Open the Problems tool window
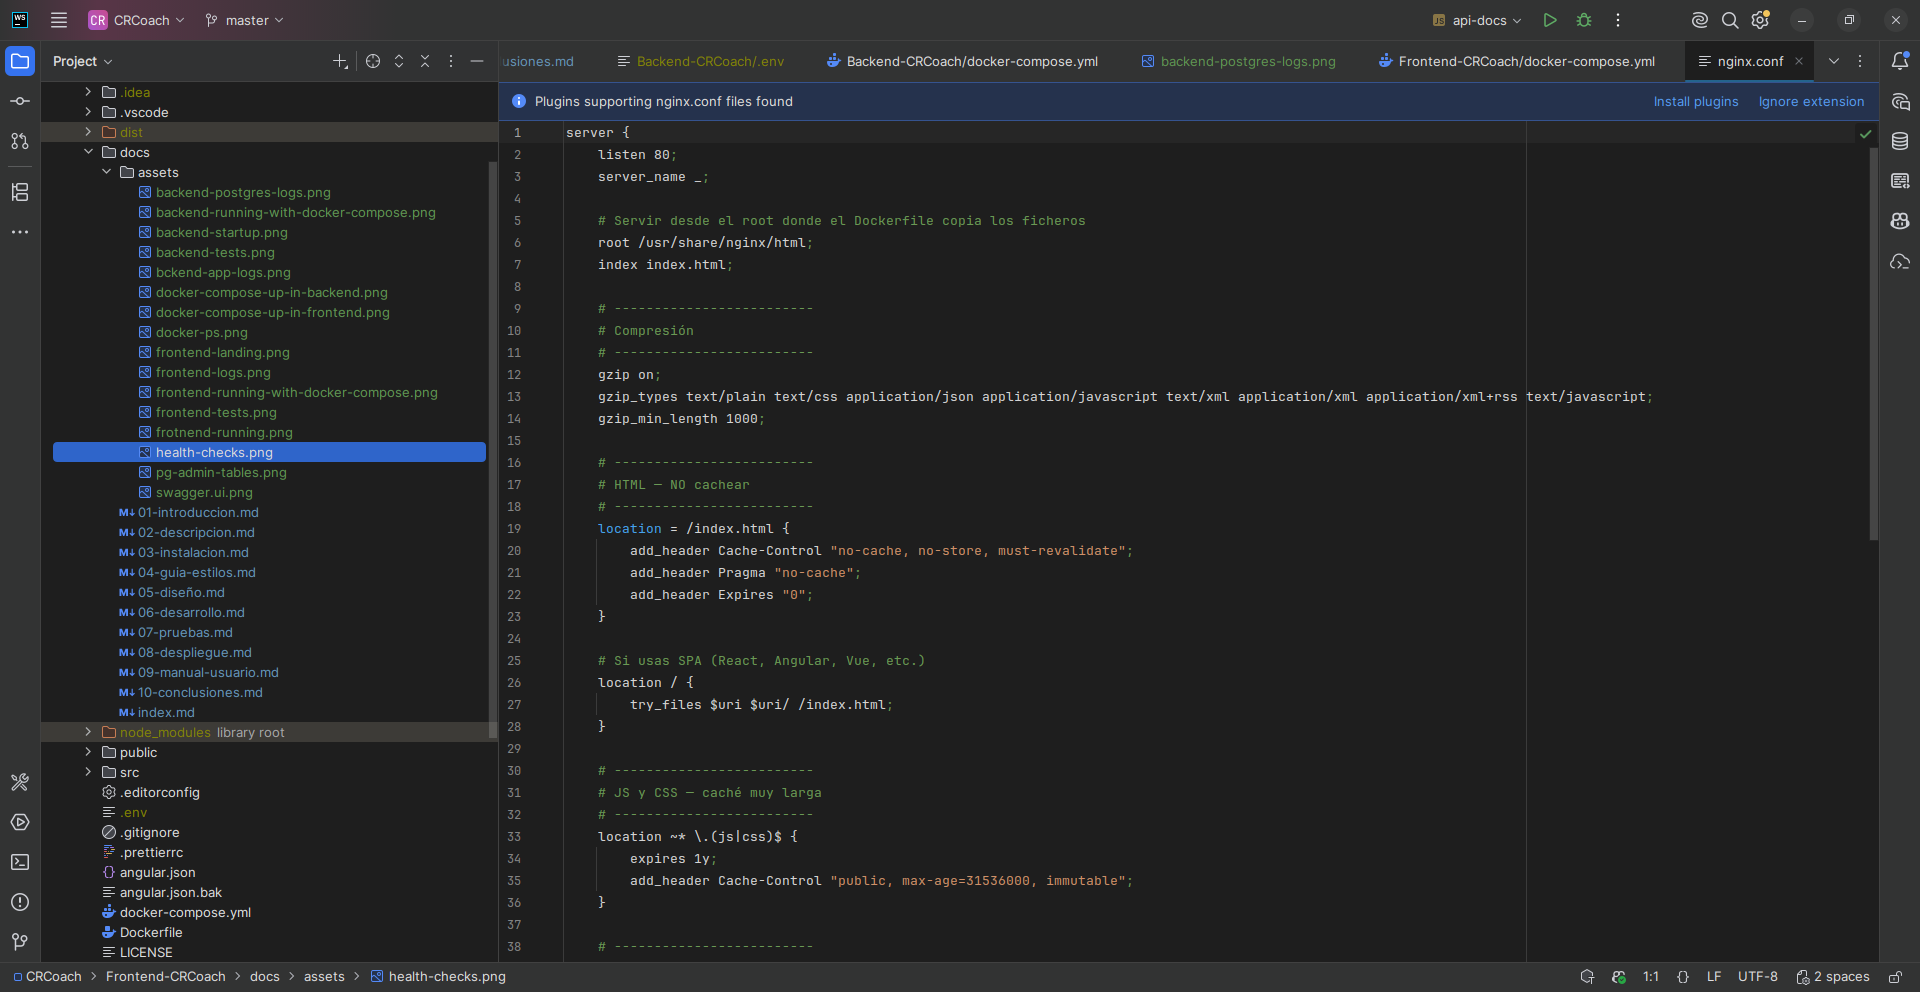Screen dimensions: 1920x992 tap(20, 902)
